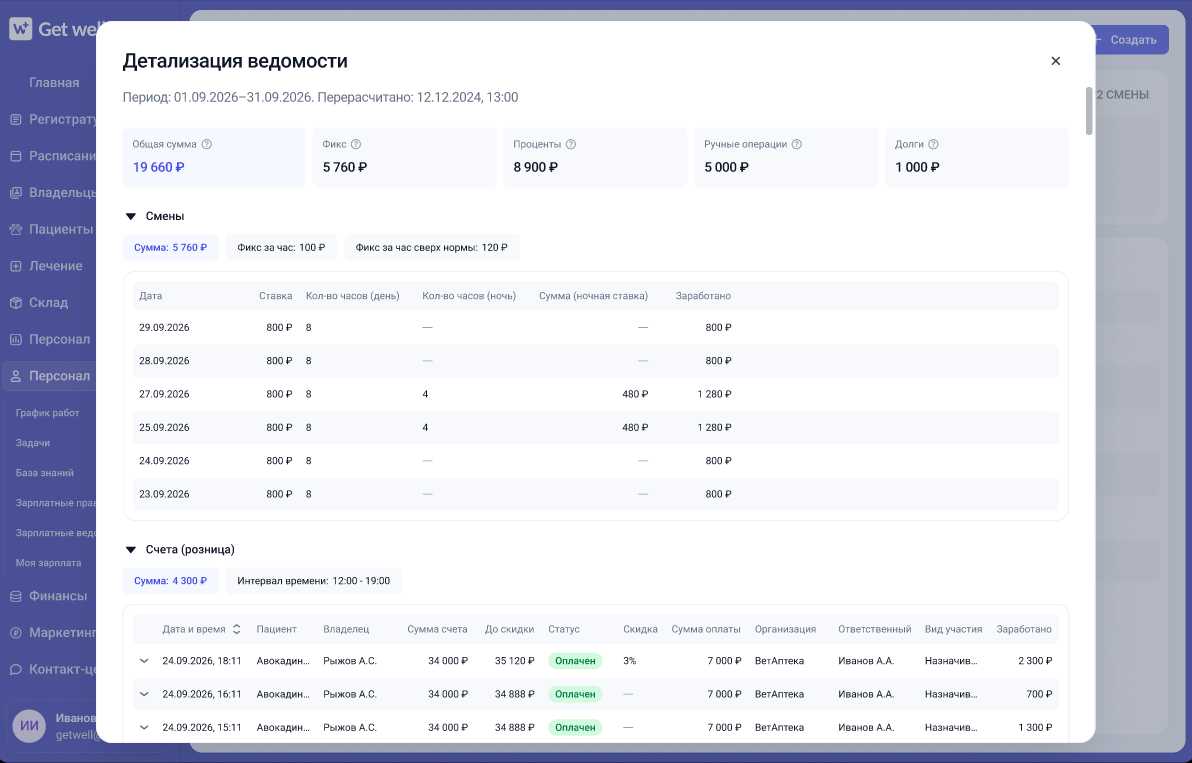Open the help tooltip beside Общая сумма
The width and height of the screenshot is (1192, 763).
(x=207, y=144)
